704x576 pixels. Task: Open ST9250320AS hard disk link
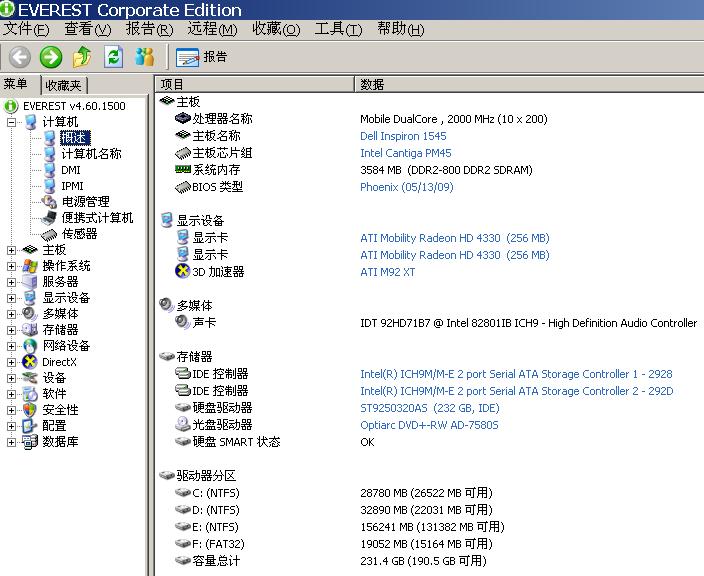tap(430, 408)
